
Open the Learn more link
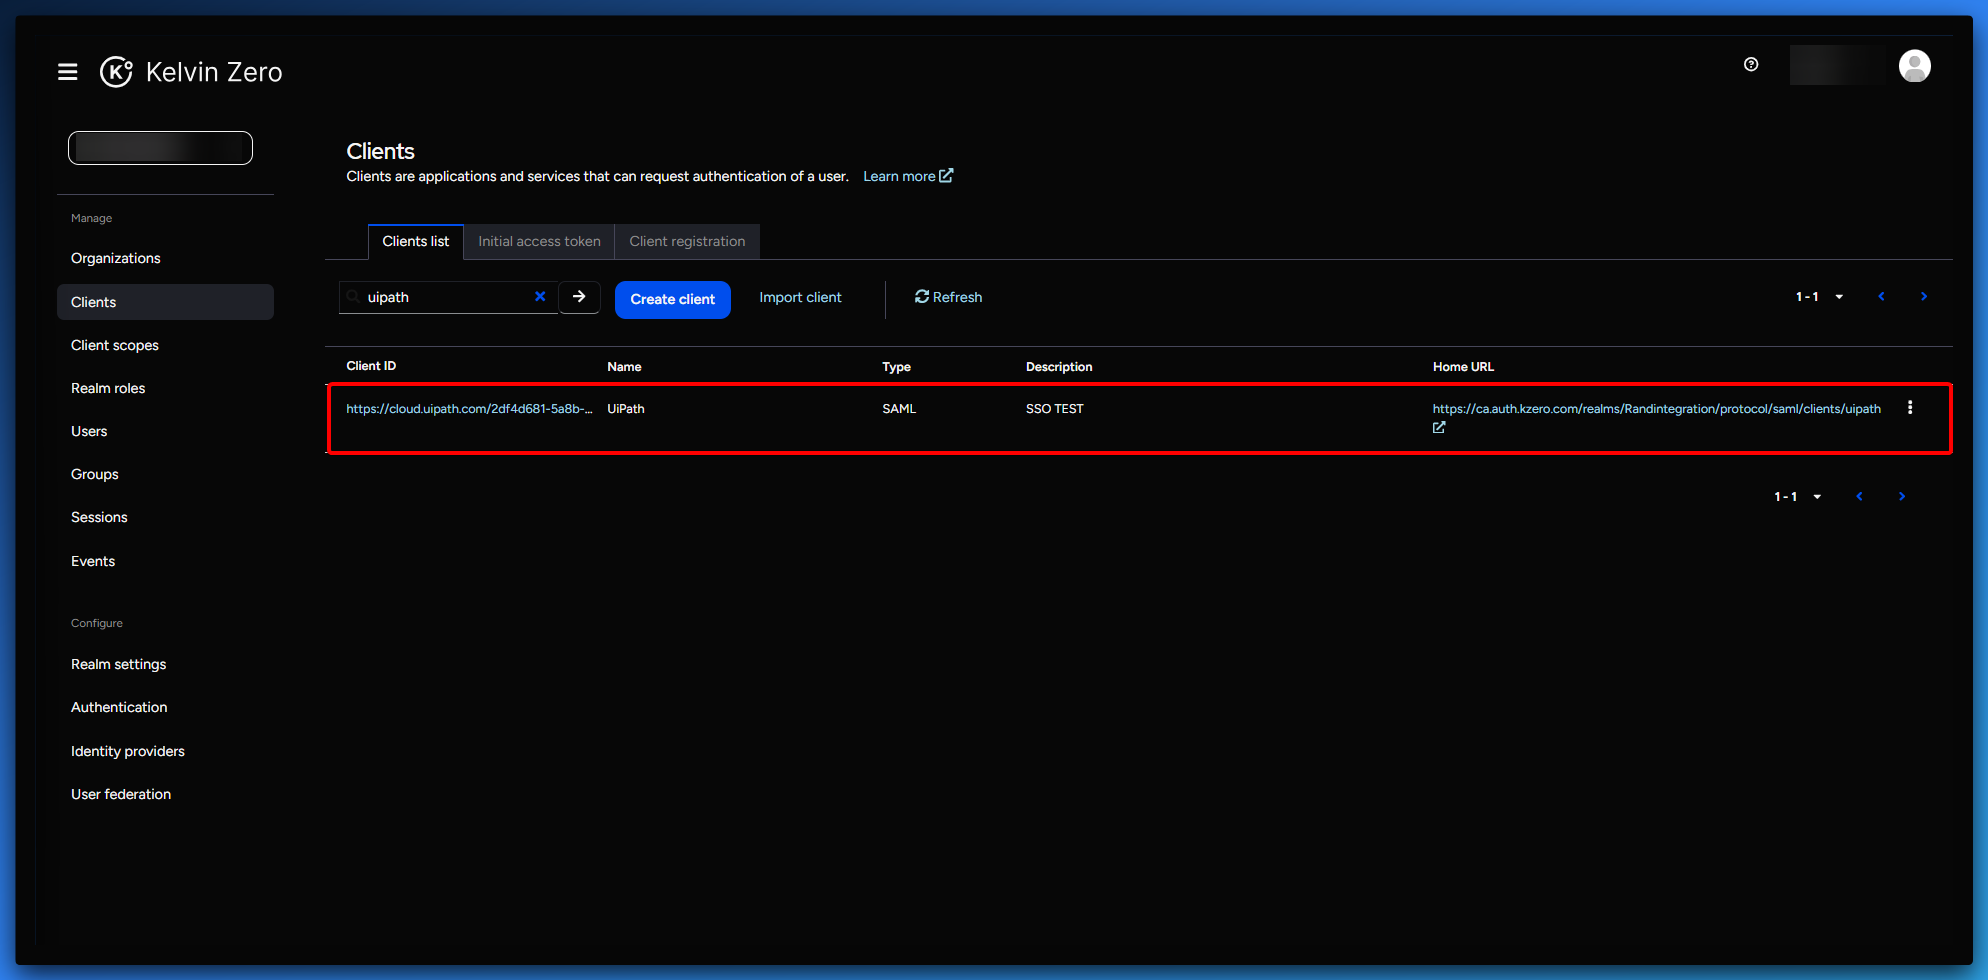[908, 176]
